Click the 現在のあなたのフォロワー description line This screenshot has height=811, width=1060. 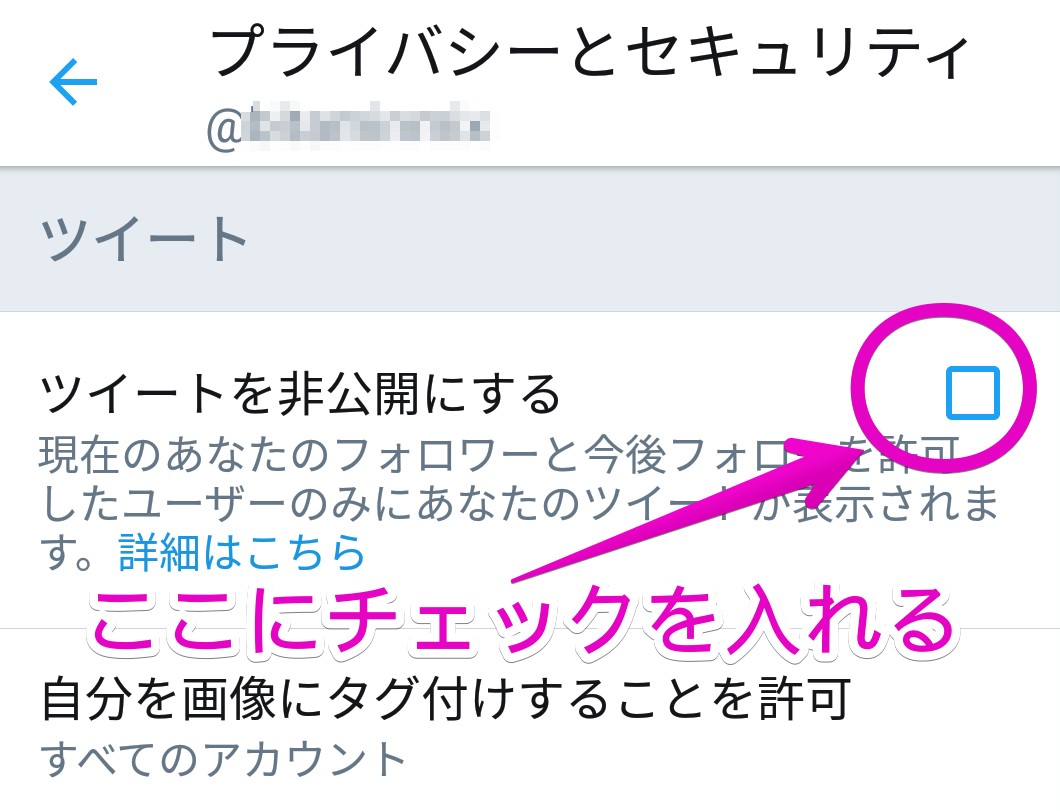[x=499, y=454]
